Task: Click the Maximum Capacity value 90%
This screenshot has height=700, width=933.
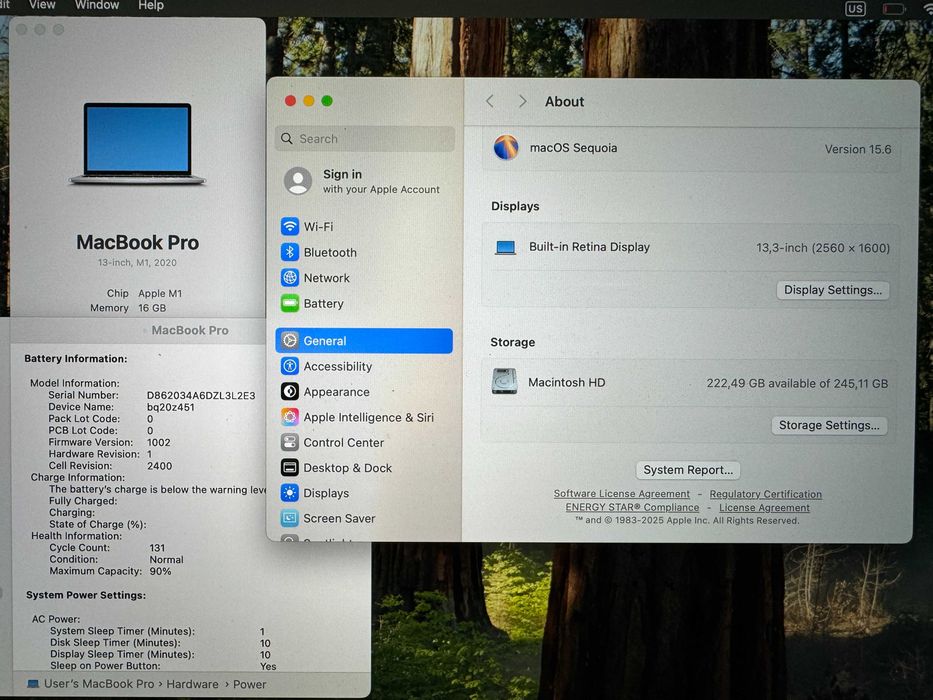Action: point(160,571)
